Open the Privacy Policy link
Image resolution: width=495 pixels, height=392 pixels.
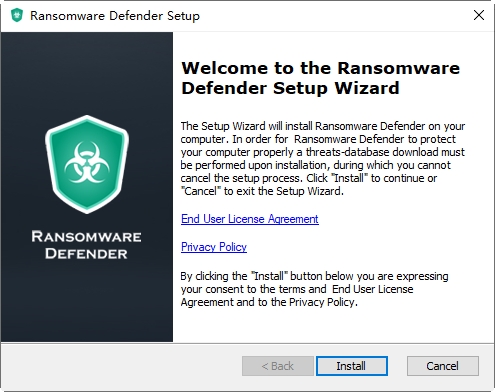pos(214,247)
